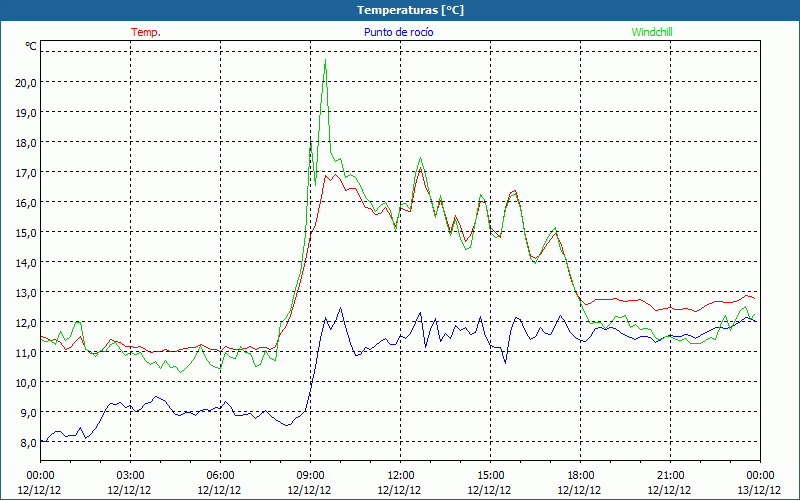Click the 10,0 y-axis value
This screenshot has width=800, height=500.
point(26,383)
